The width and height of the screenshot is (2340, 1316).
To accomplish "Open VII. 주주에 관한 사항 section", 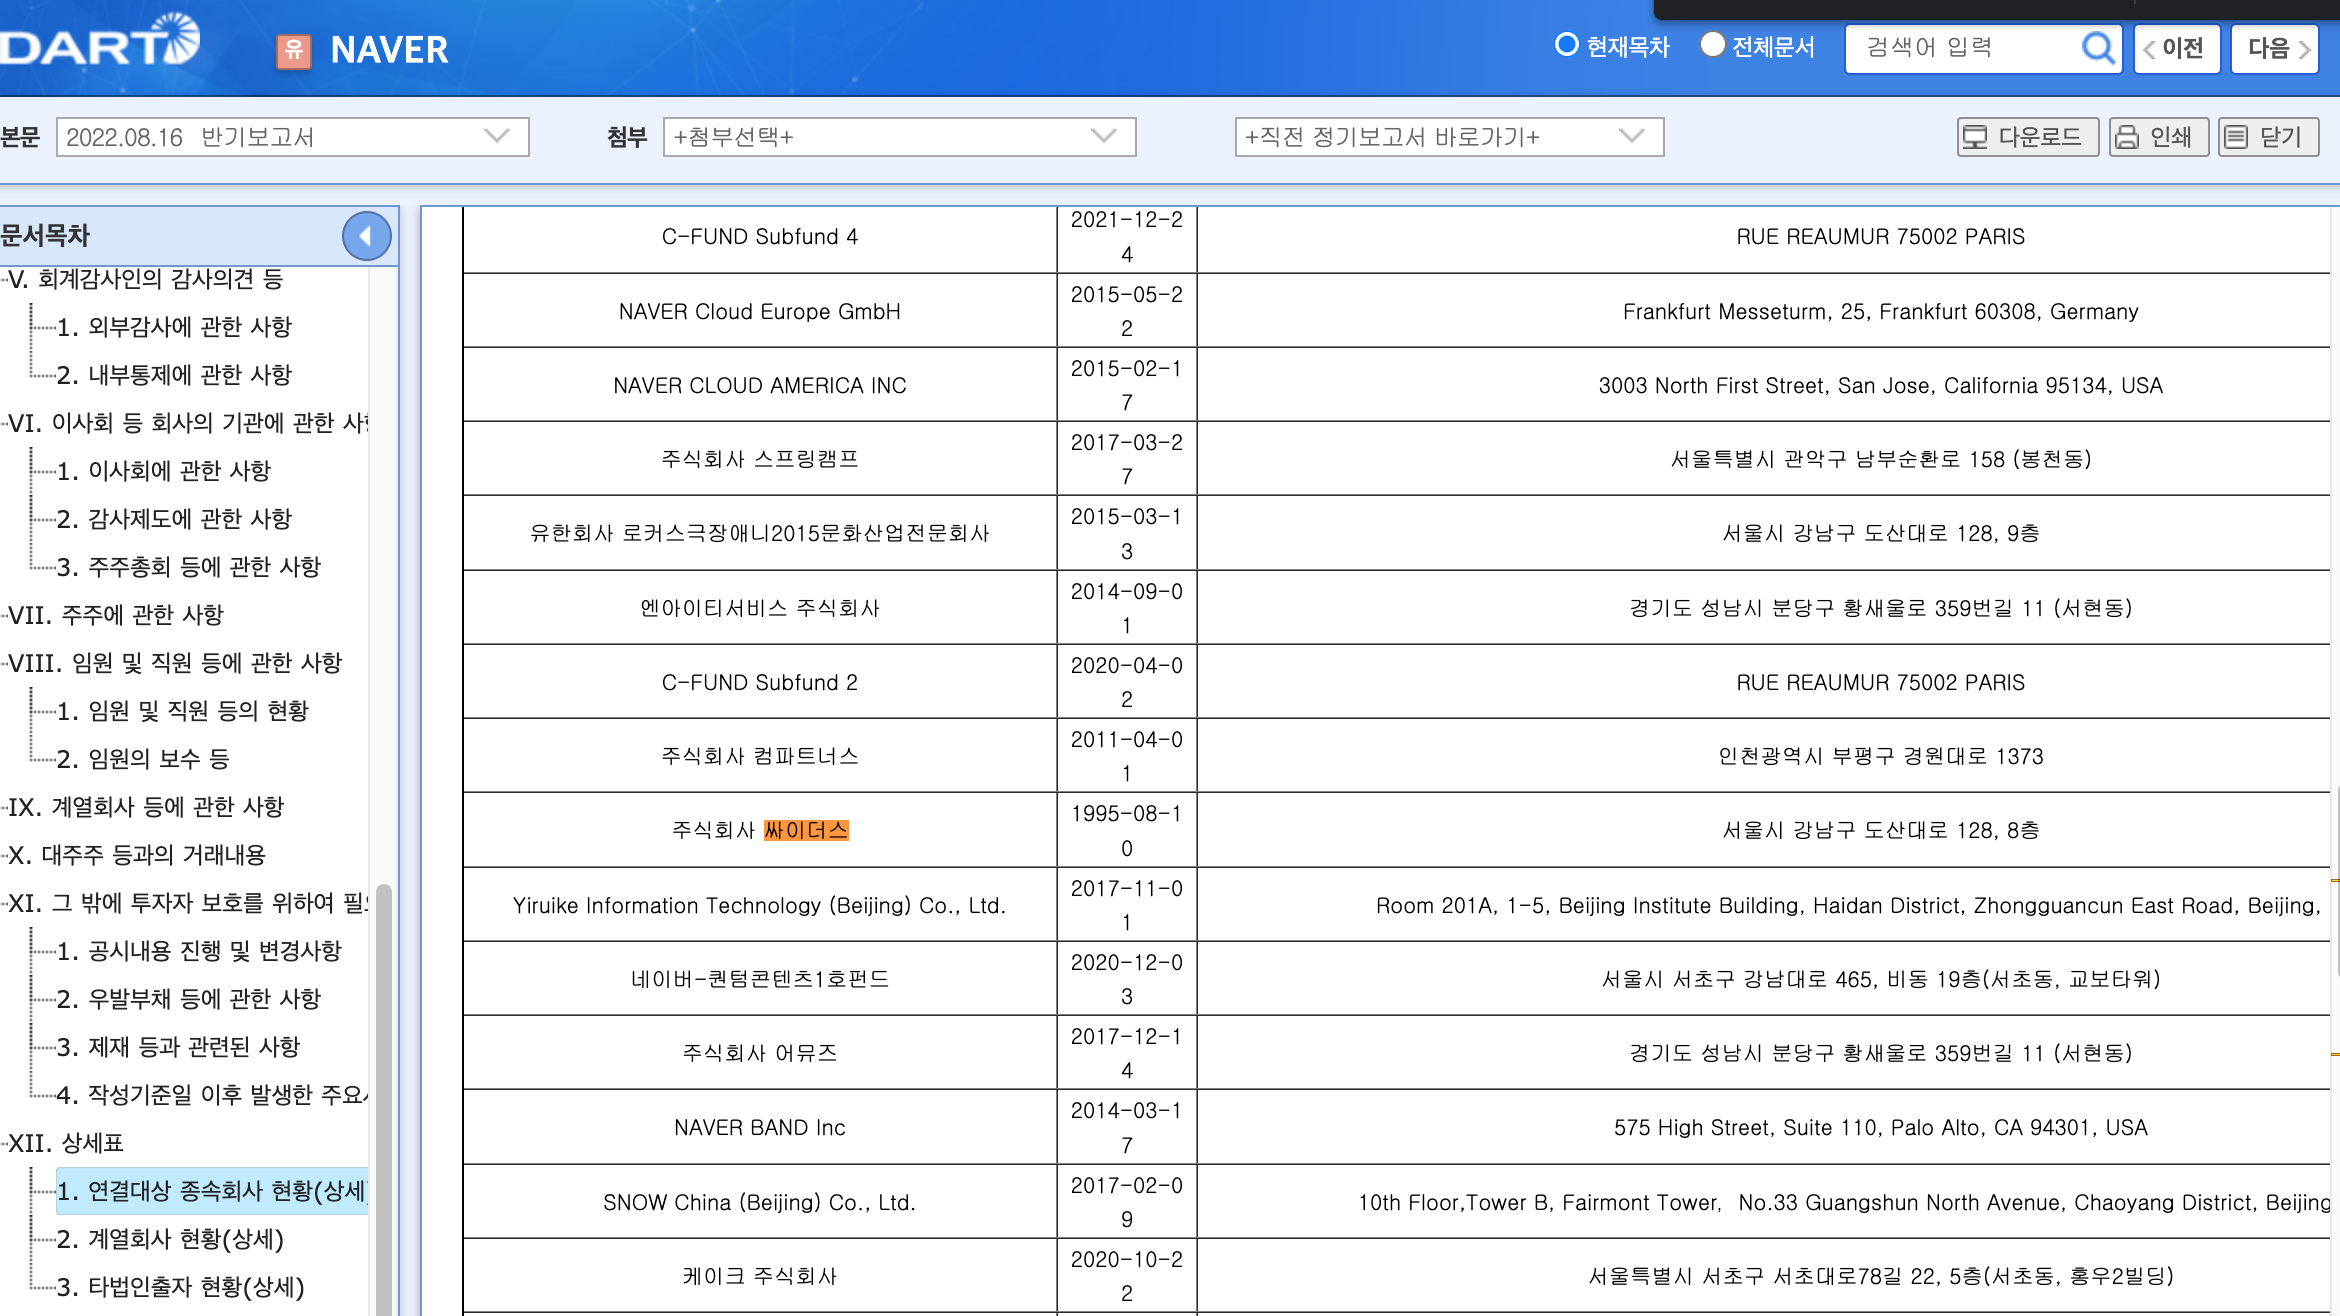I will coord(116,614).
